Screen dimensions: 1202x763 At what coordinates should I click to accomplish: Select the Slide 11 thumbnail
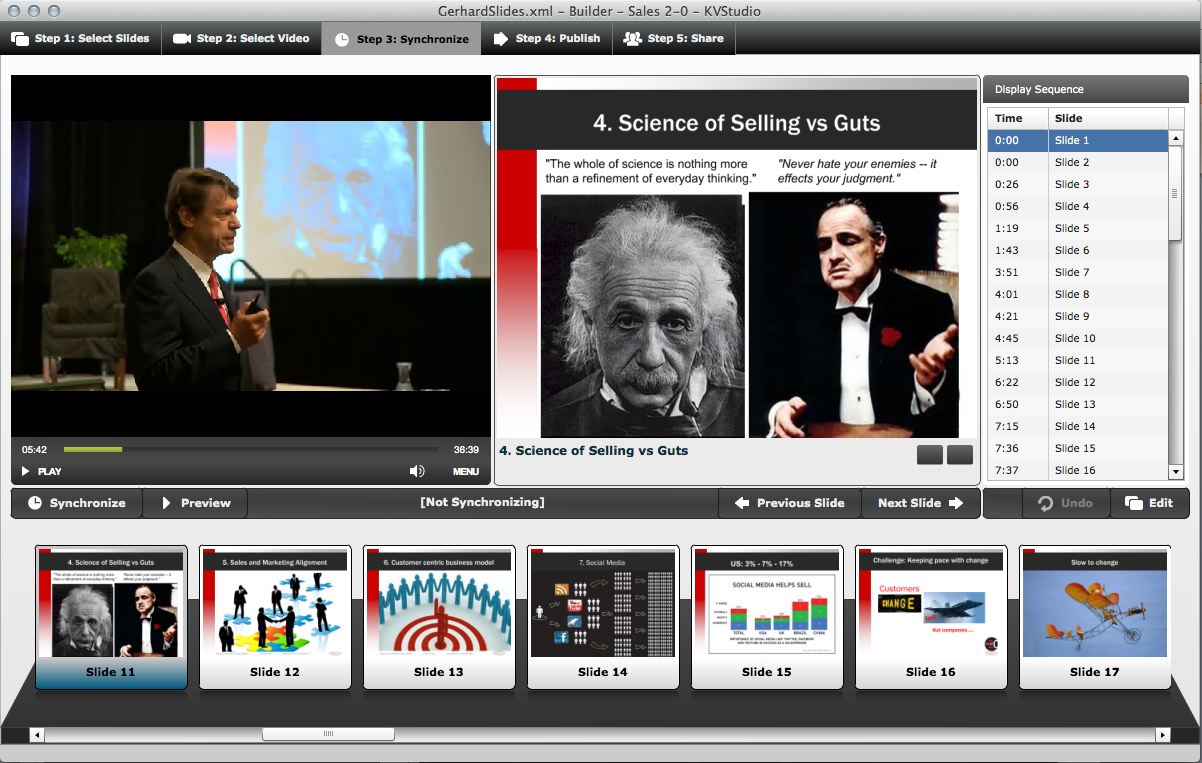pos(111,617)
